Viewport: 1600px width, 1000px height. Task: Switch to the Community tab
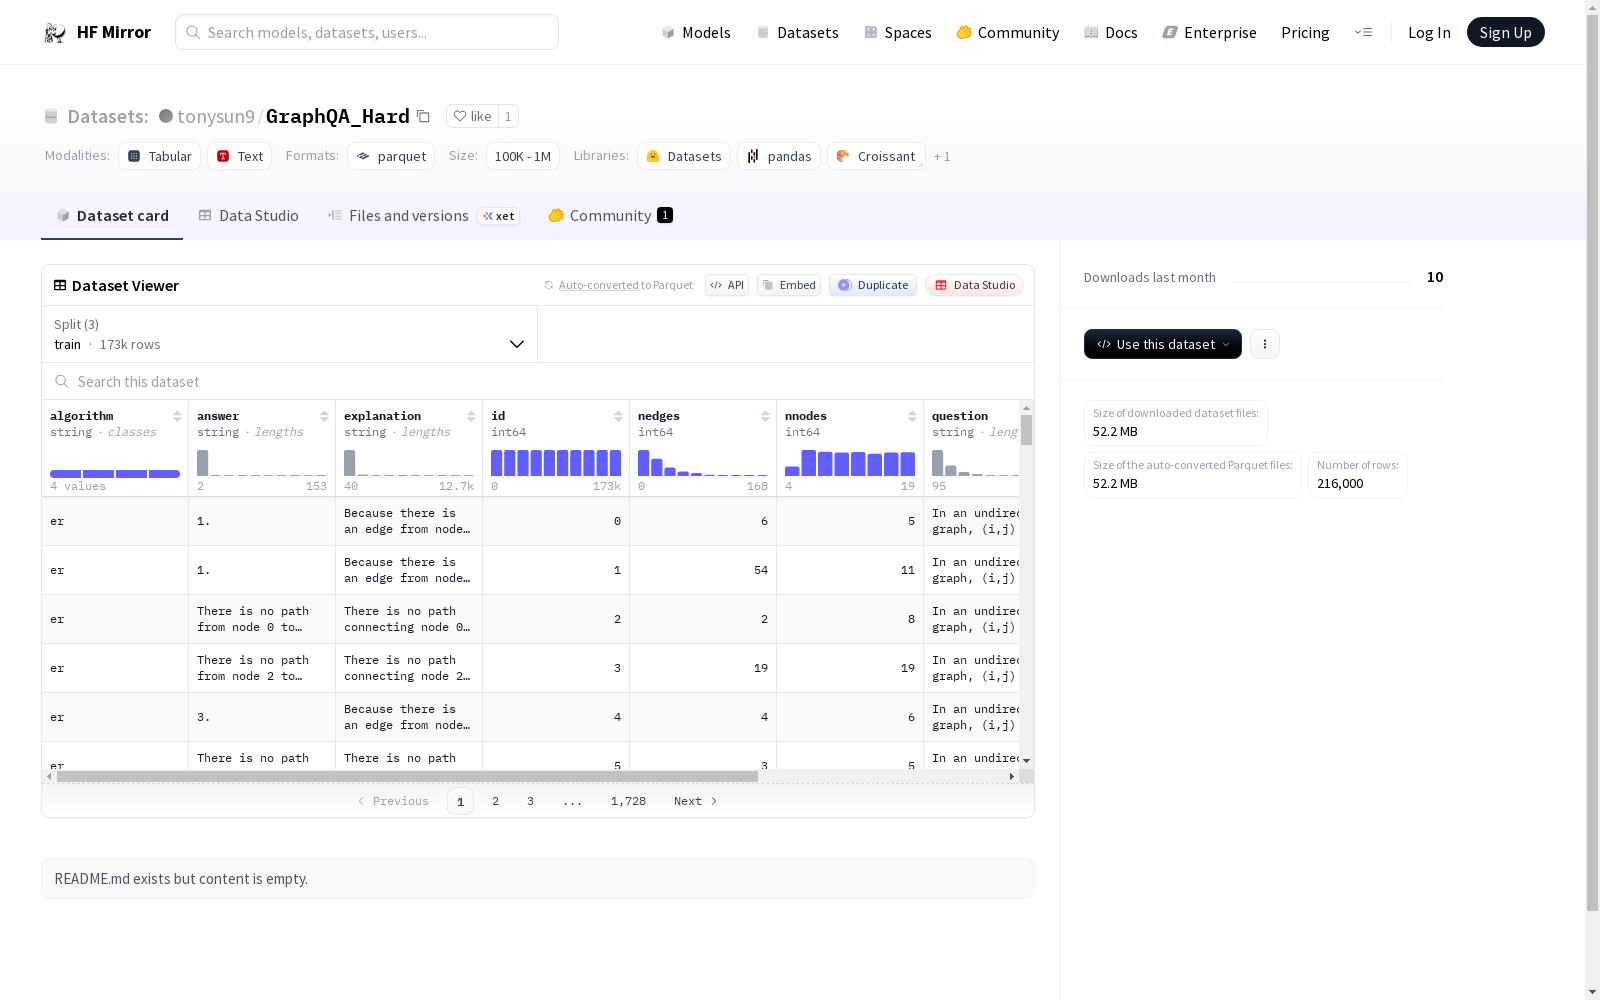[x=610, y=216]
